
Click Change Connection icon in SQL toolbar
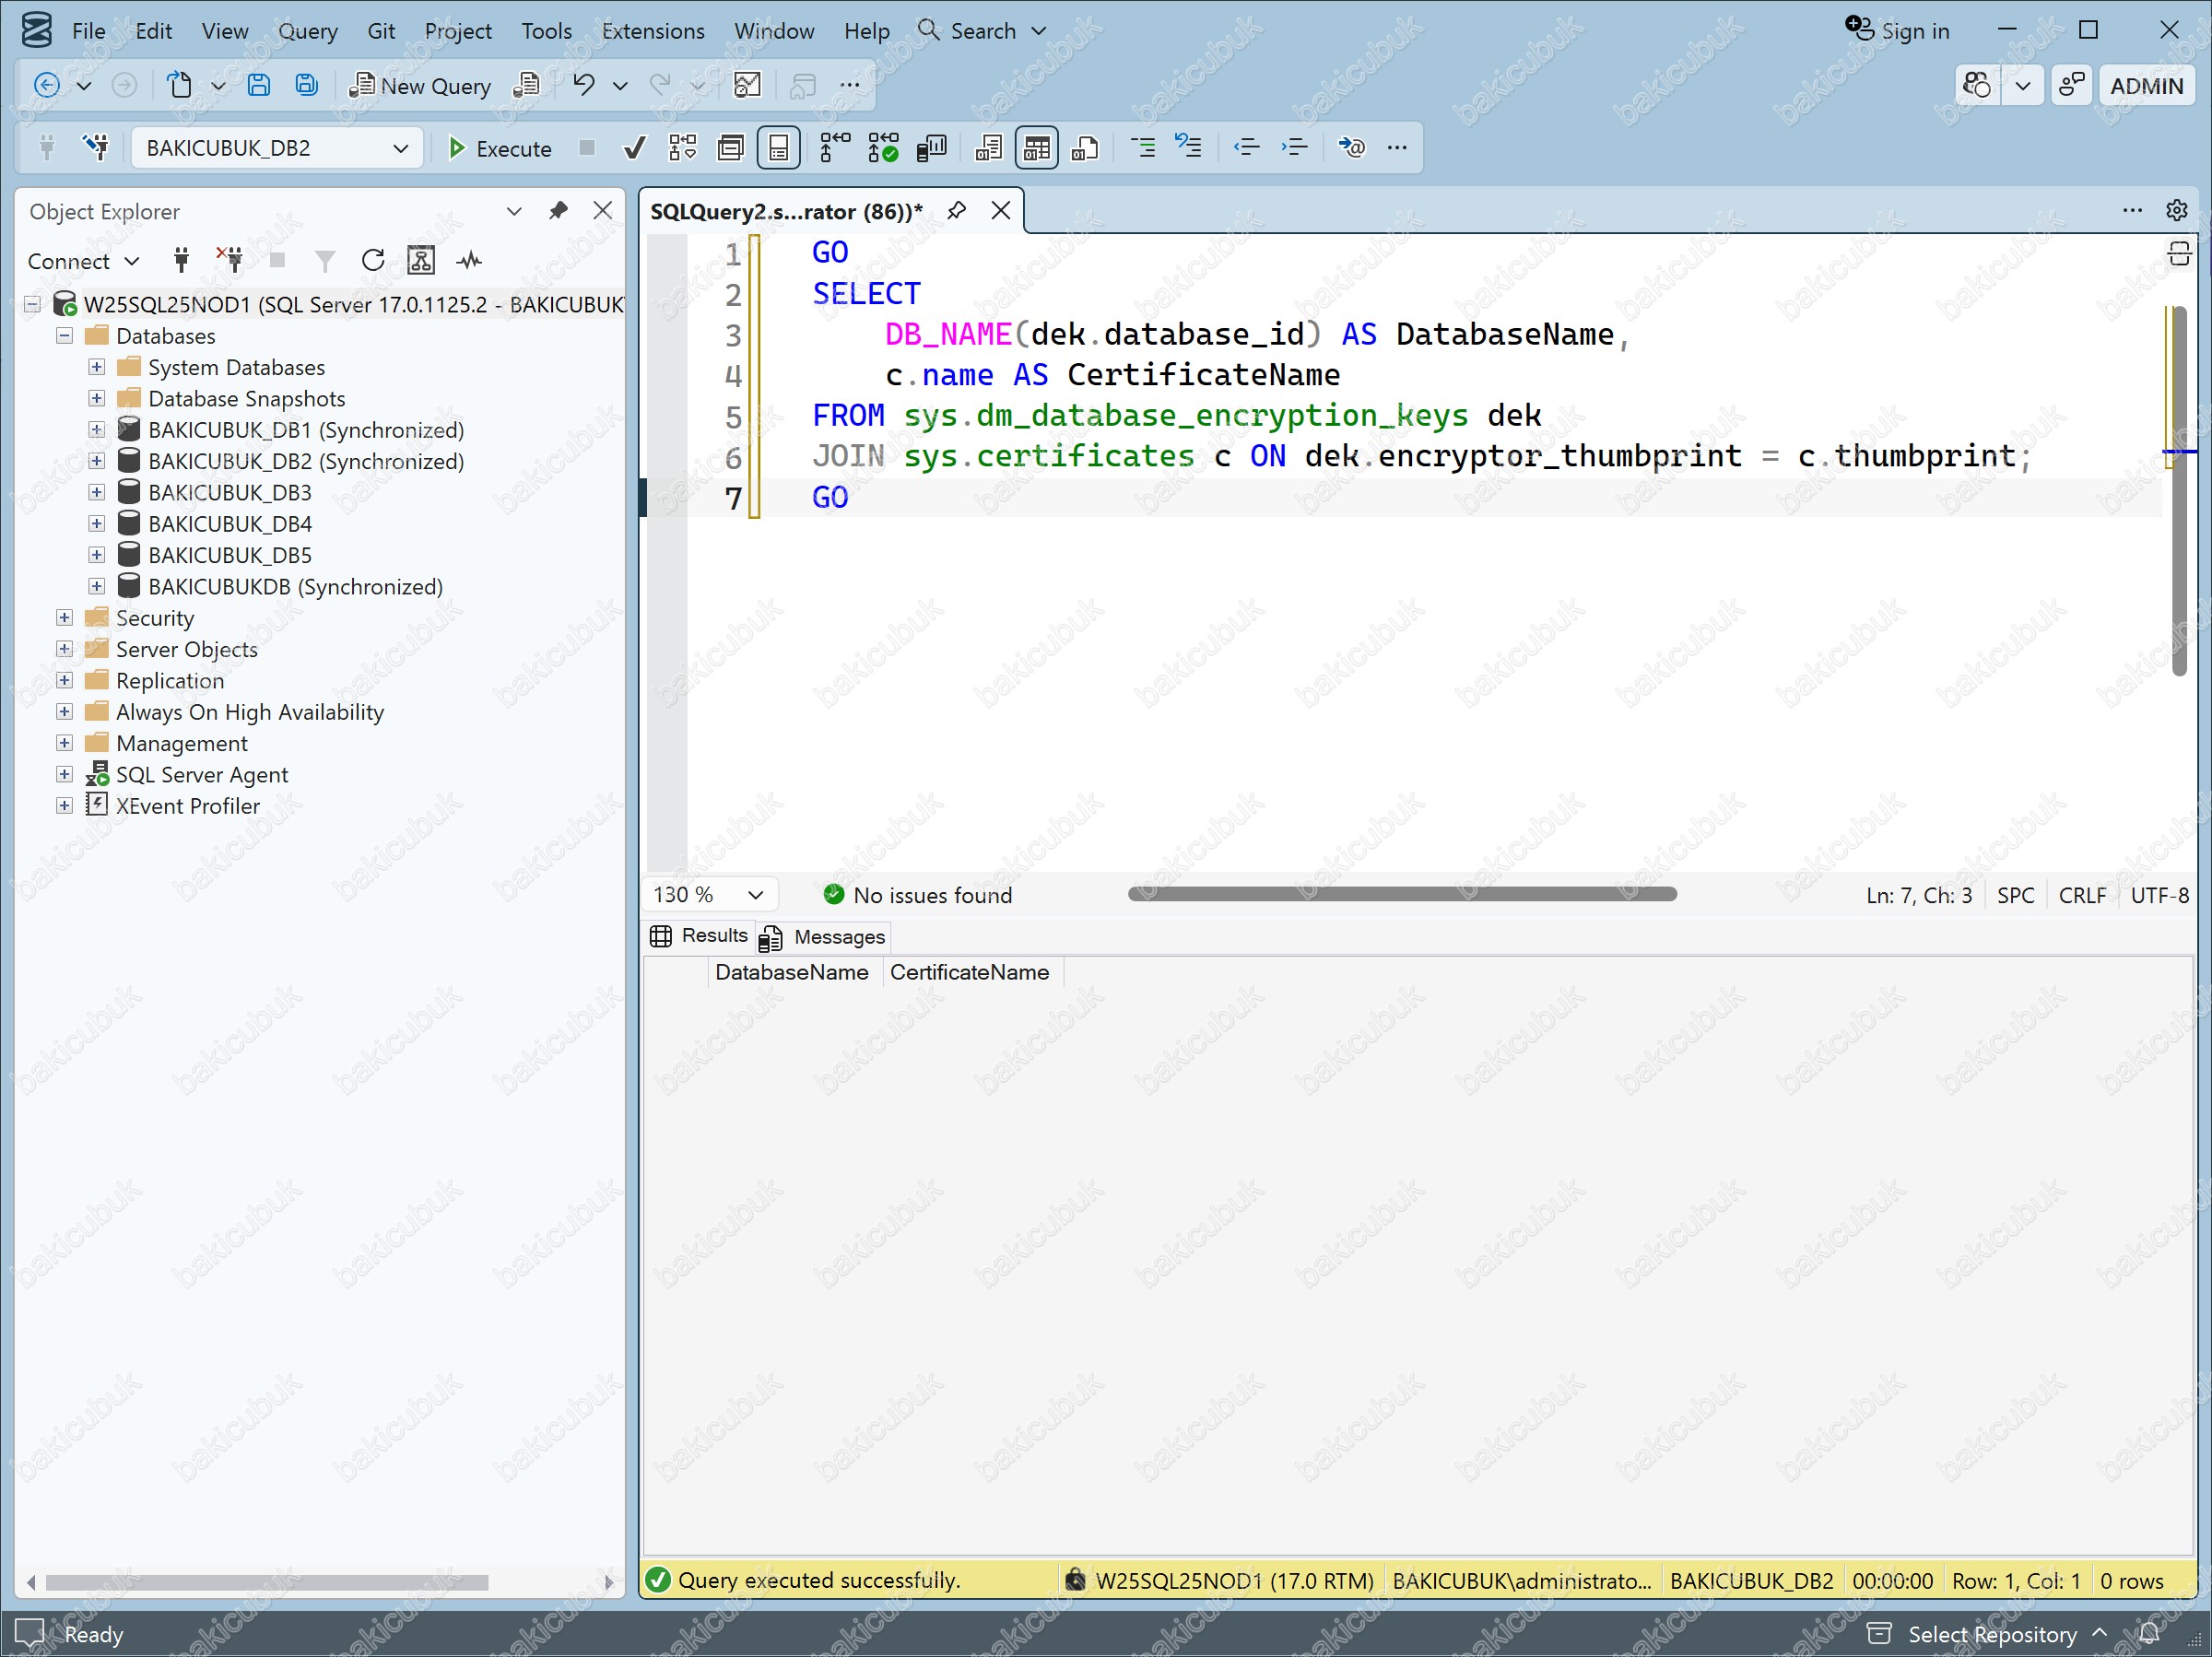[x=97, y=148]
